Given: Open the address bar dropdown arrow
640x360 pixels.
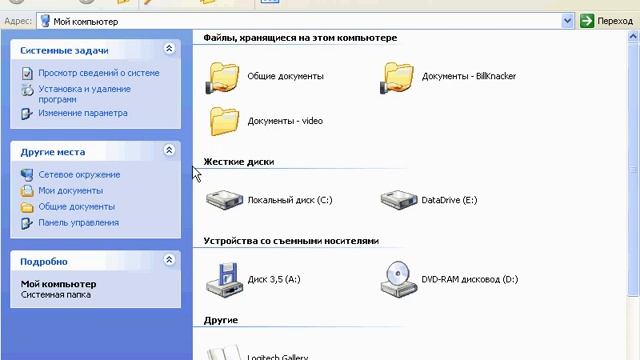Looking at the screenshot, I should point(567,21).
